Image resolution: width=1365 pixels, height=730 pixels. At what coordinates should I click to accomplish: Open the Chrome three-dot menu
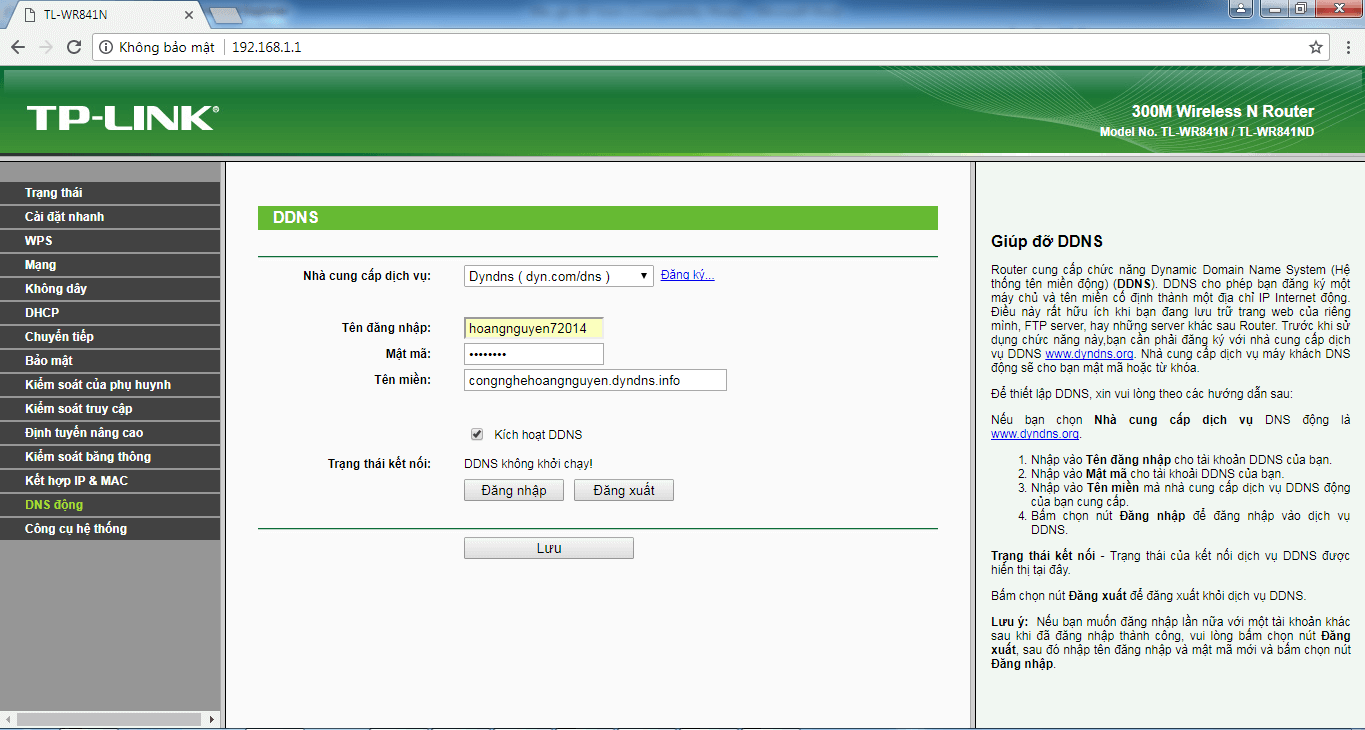click(x=1347, y=47)
